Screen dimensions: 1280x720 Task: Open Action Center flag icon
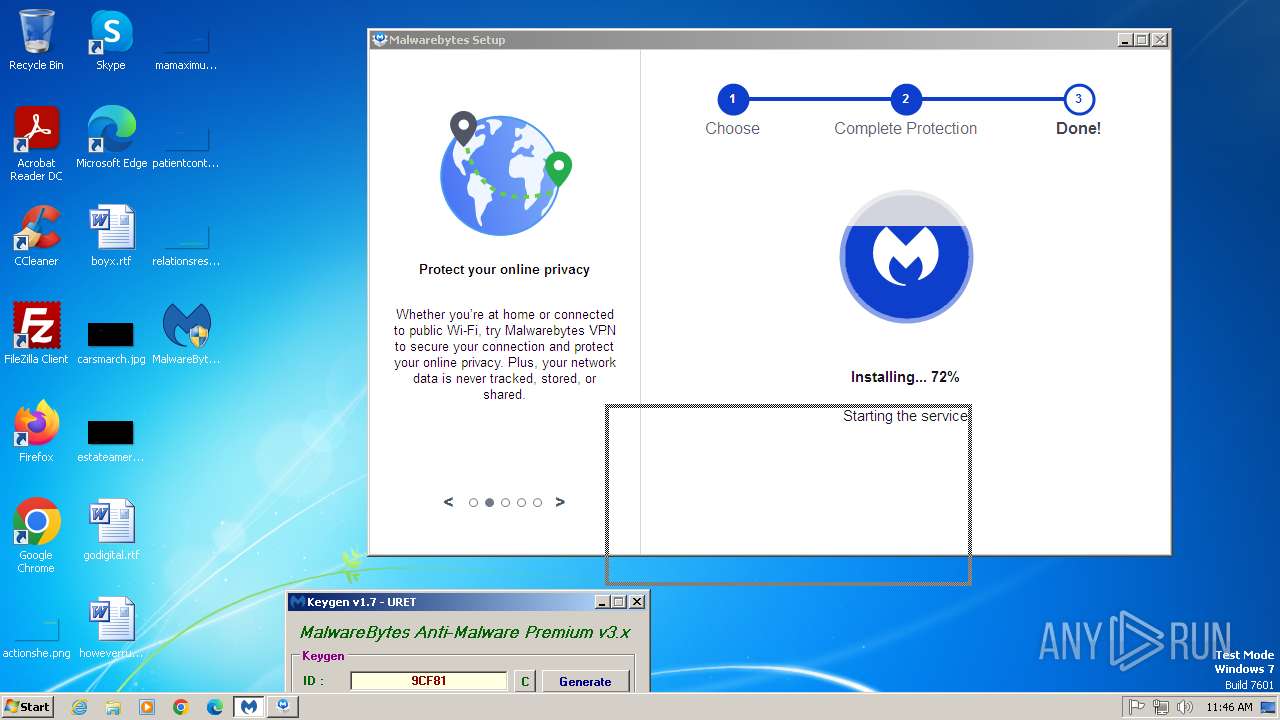tap(1137, 707)
